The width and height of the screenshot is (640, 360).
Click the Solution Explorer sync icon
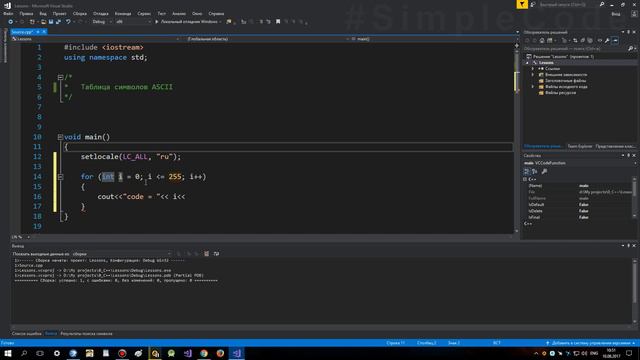[x=575, y=40]
